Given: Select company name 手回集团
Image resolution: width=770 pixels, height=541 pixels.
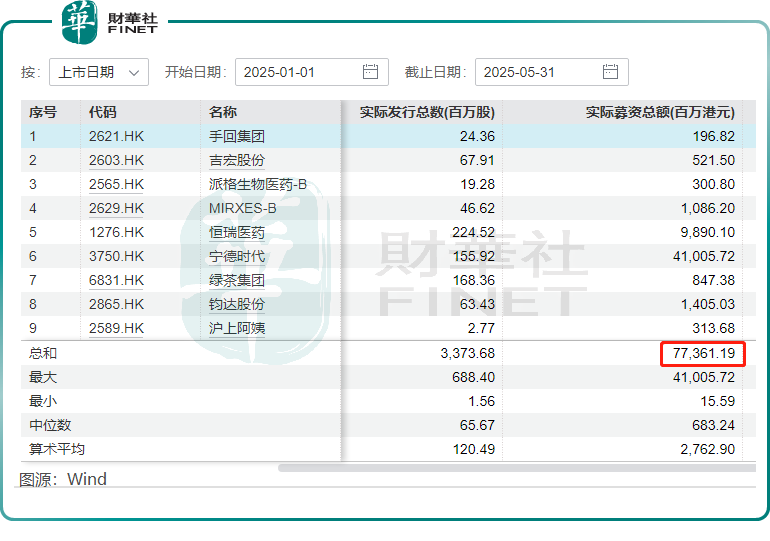Looking at the screenshot, I should (237, 136).
